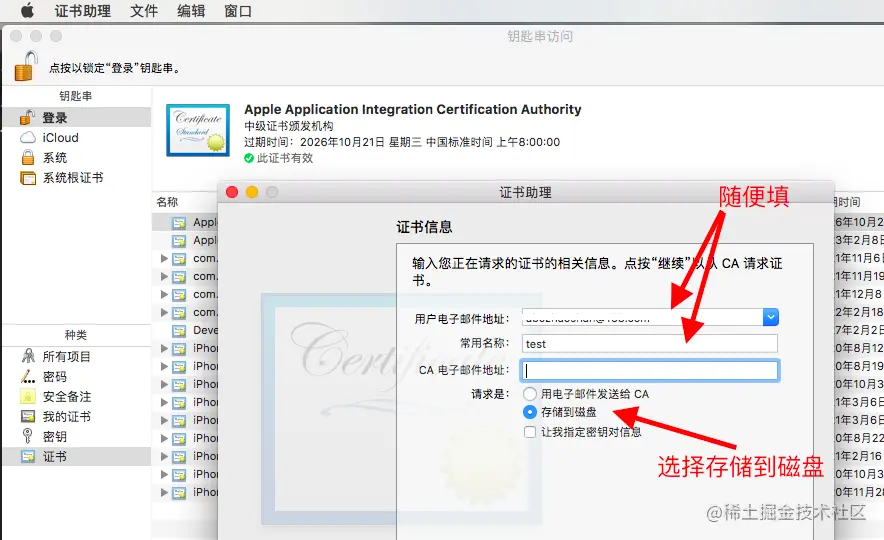
Task: Select the 系统 keychain
Action: coord(77,158)
